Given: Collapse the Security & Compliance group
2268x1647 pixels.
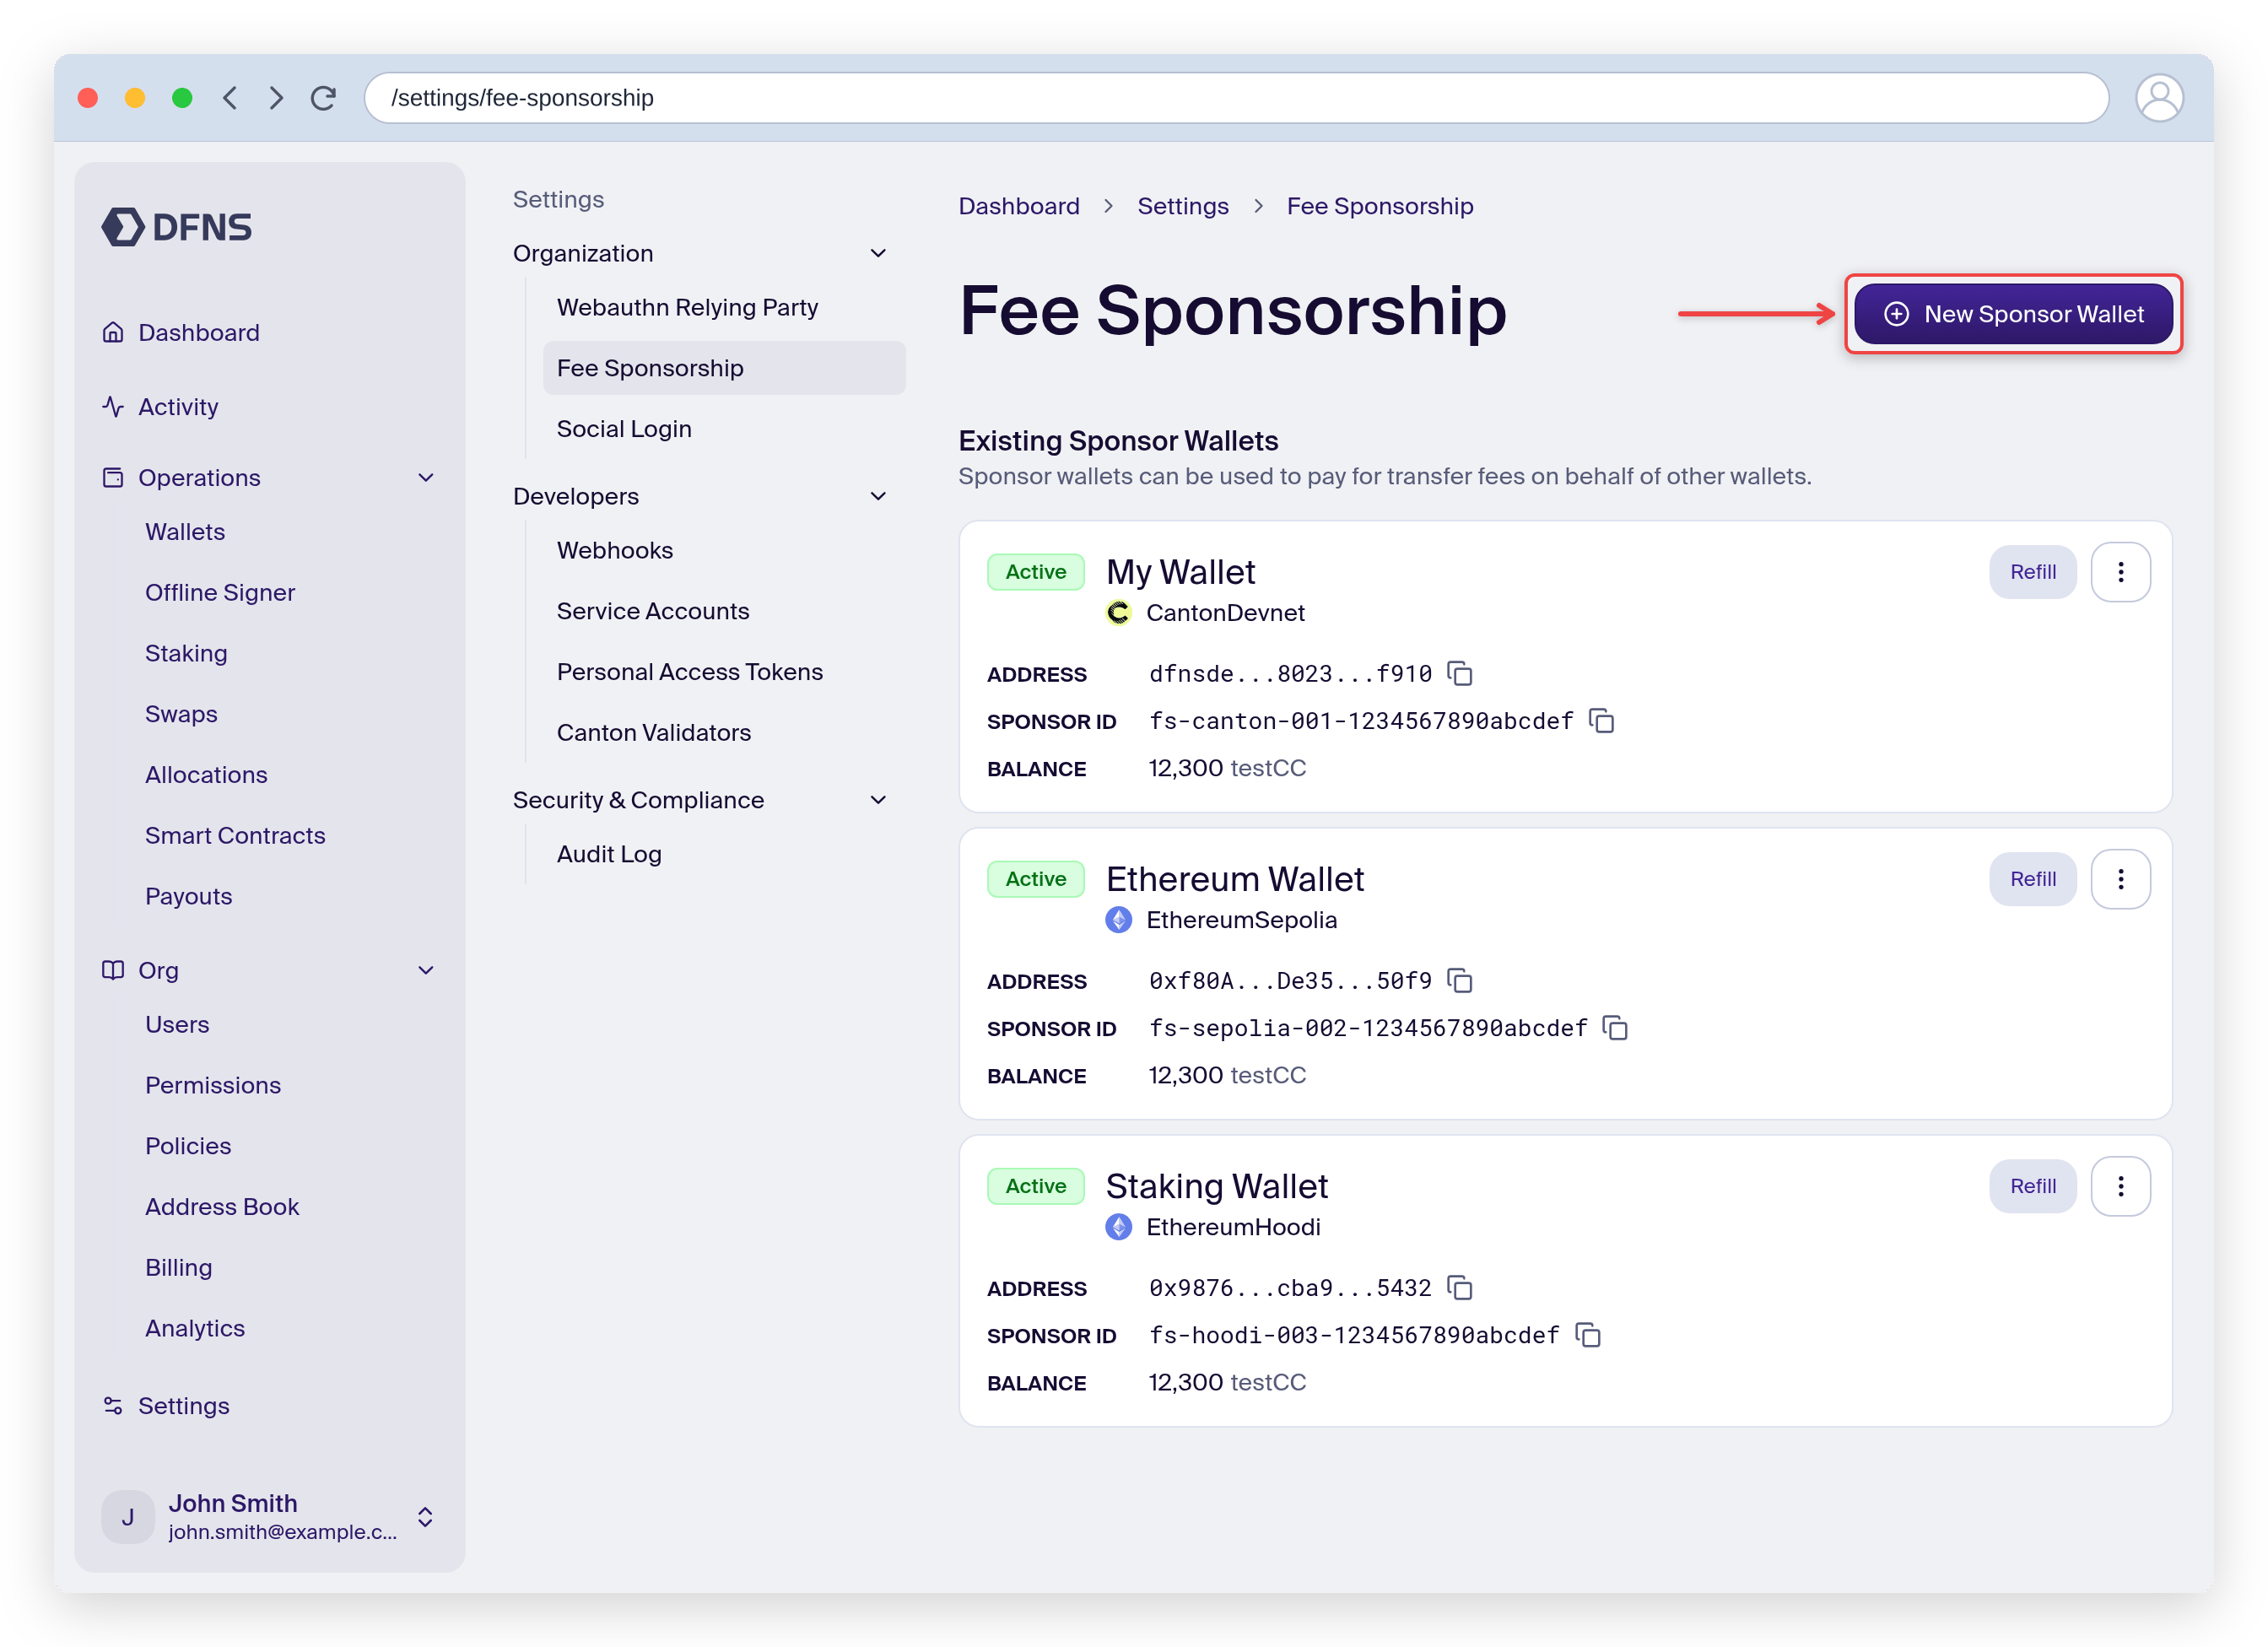Looking at the screenshot, I should click(x=878, y=801).
